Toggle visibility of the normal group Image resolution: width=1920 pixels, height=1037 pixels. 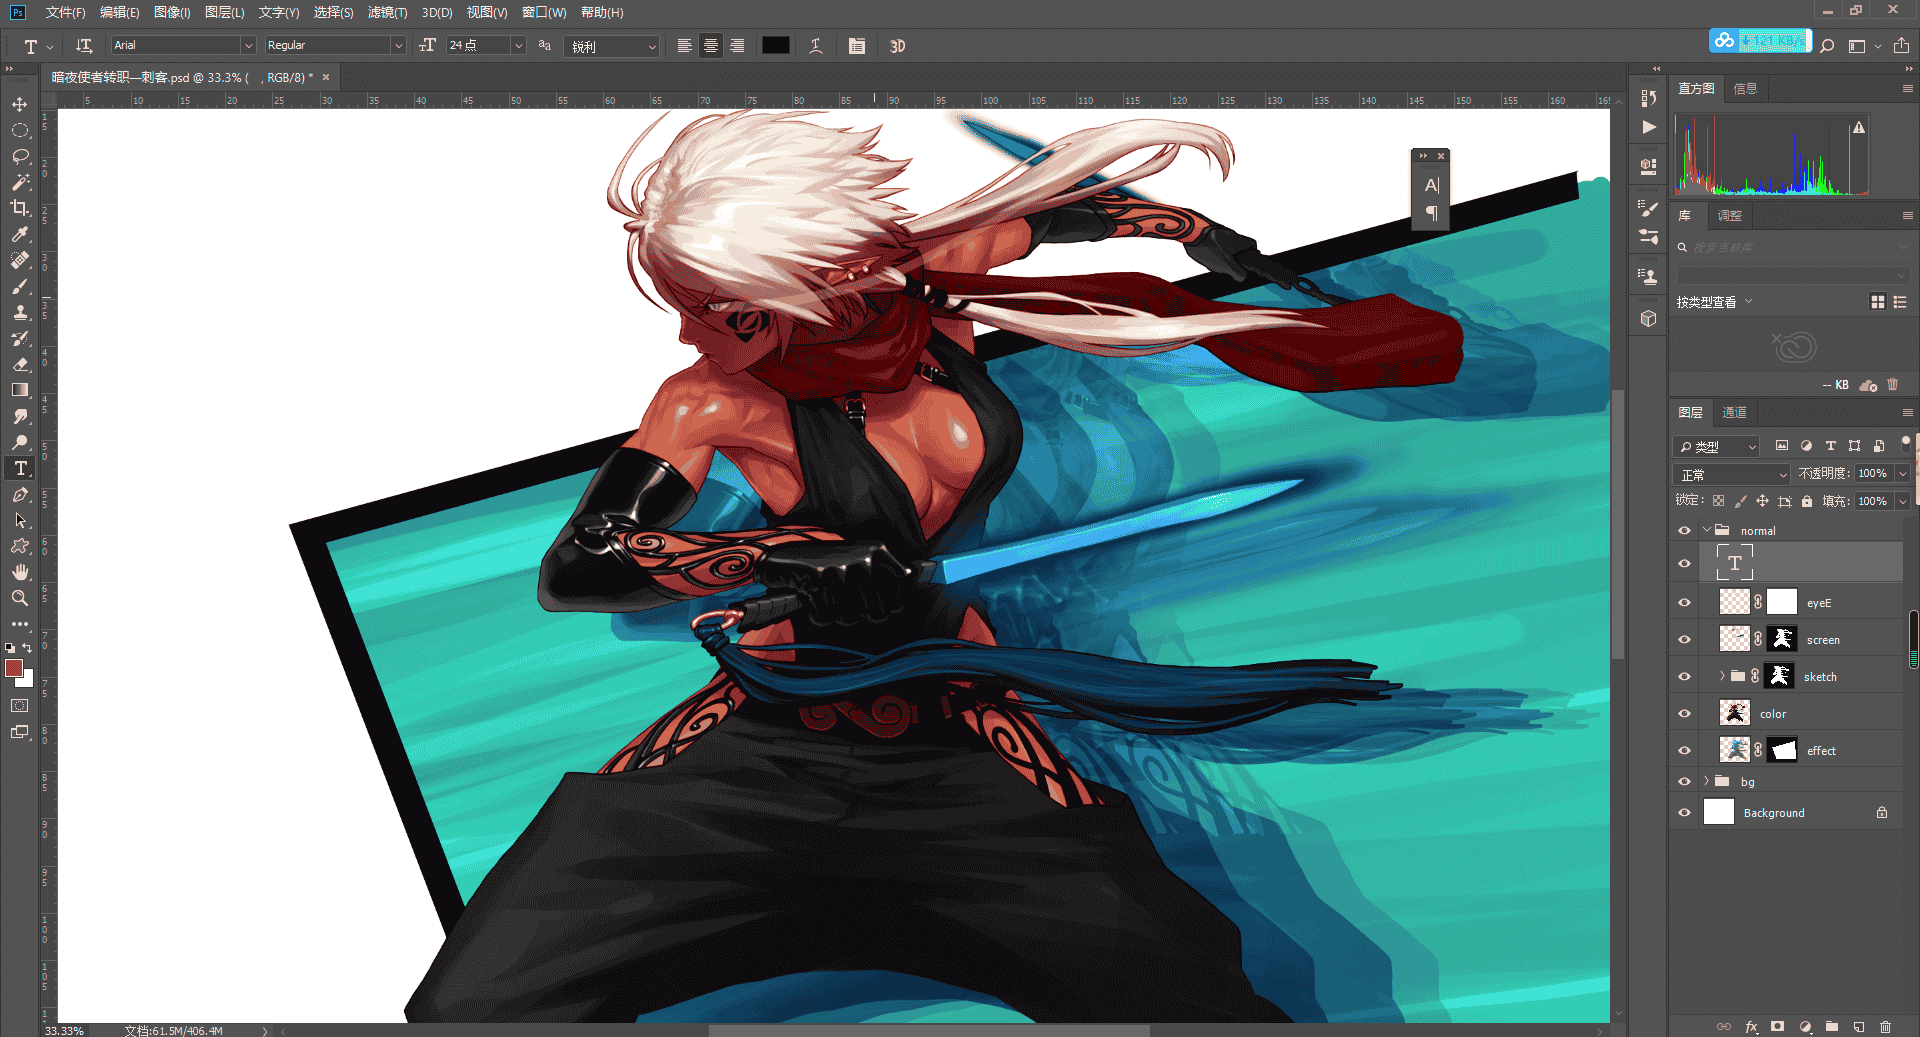coord(1684,531)
